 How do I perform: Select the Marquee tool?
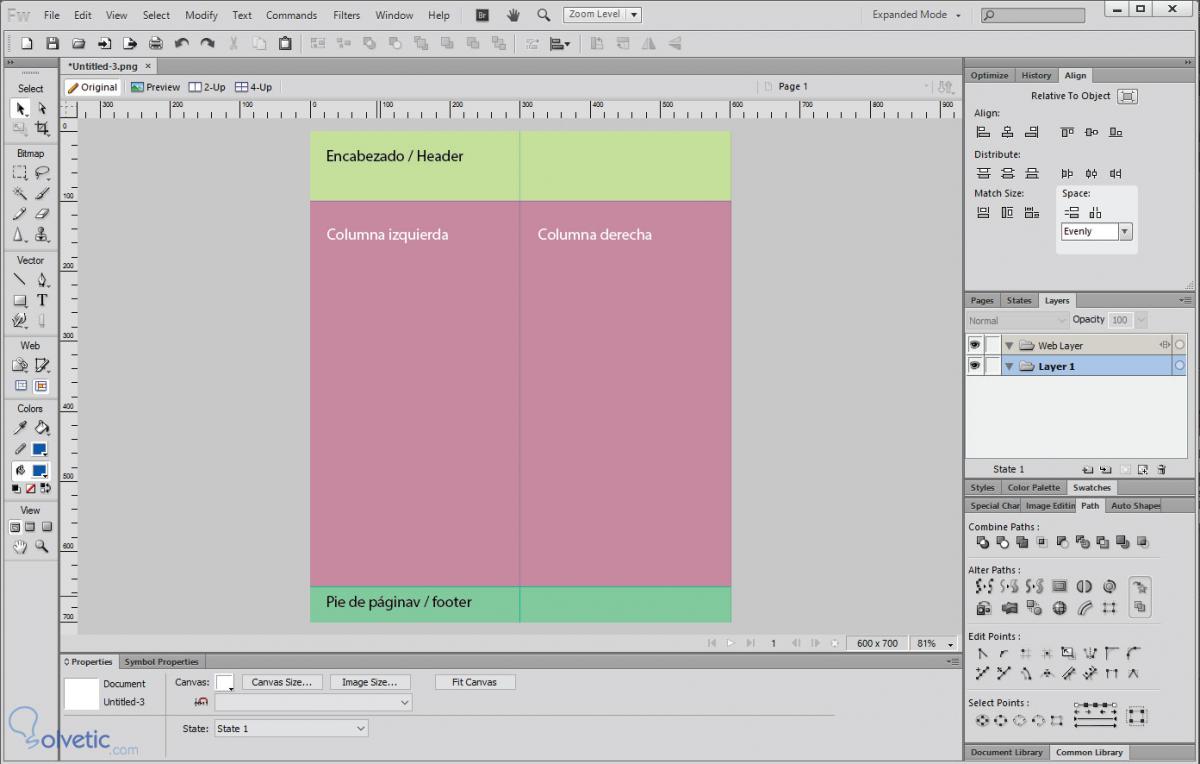[x=20, y=173]
